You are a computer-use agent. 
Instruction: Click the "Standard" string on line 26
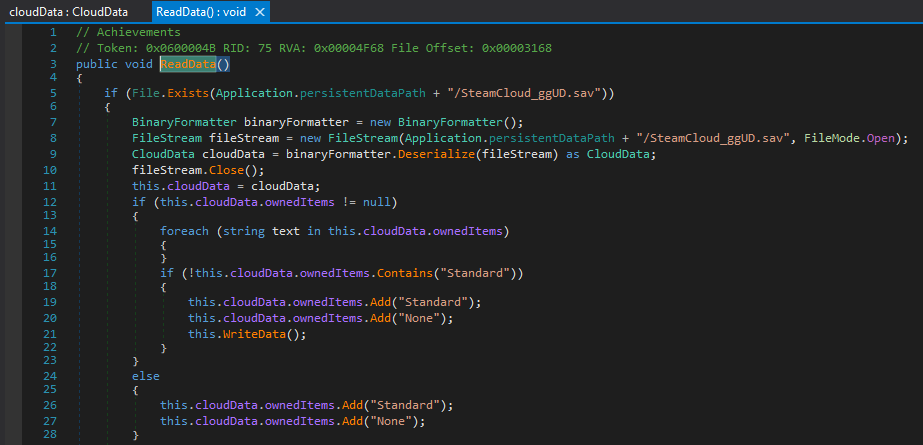tap(405, 406)
